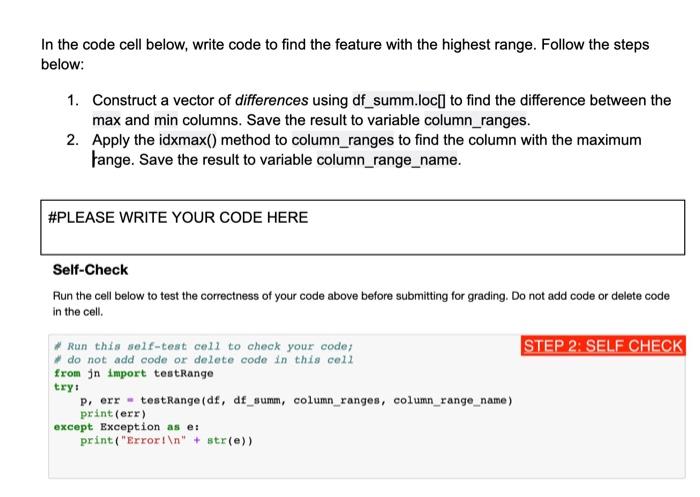Click the Self-Check heading
This screenshot has width=700, height=497.
90,270
